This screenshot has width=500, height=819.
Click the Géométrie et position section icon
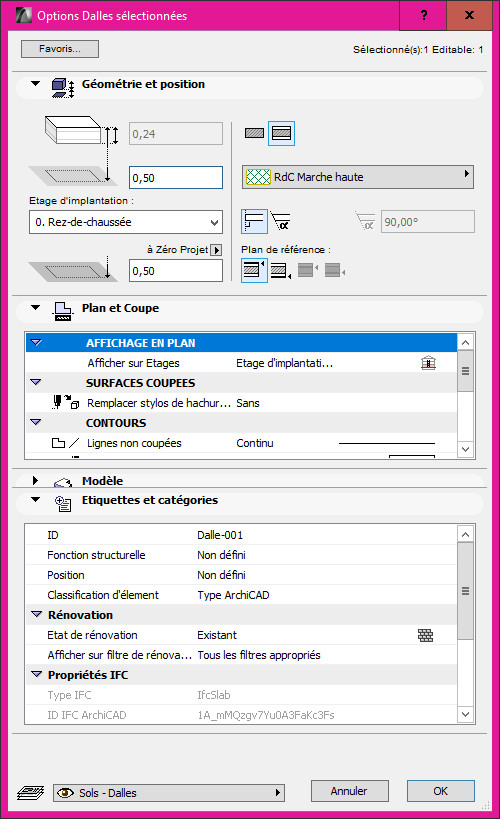[63, 88]
